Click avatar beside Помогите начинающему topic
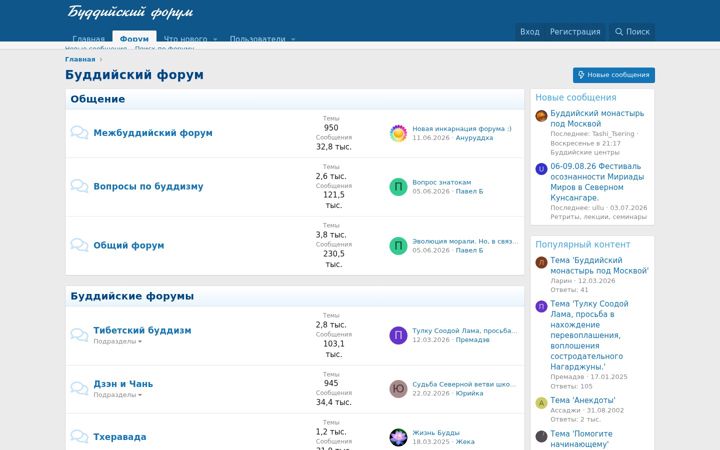720x450 pixels. [541, 436]
